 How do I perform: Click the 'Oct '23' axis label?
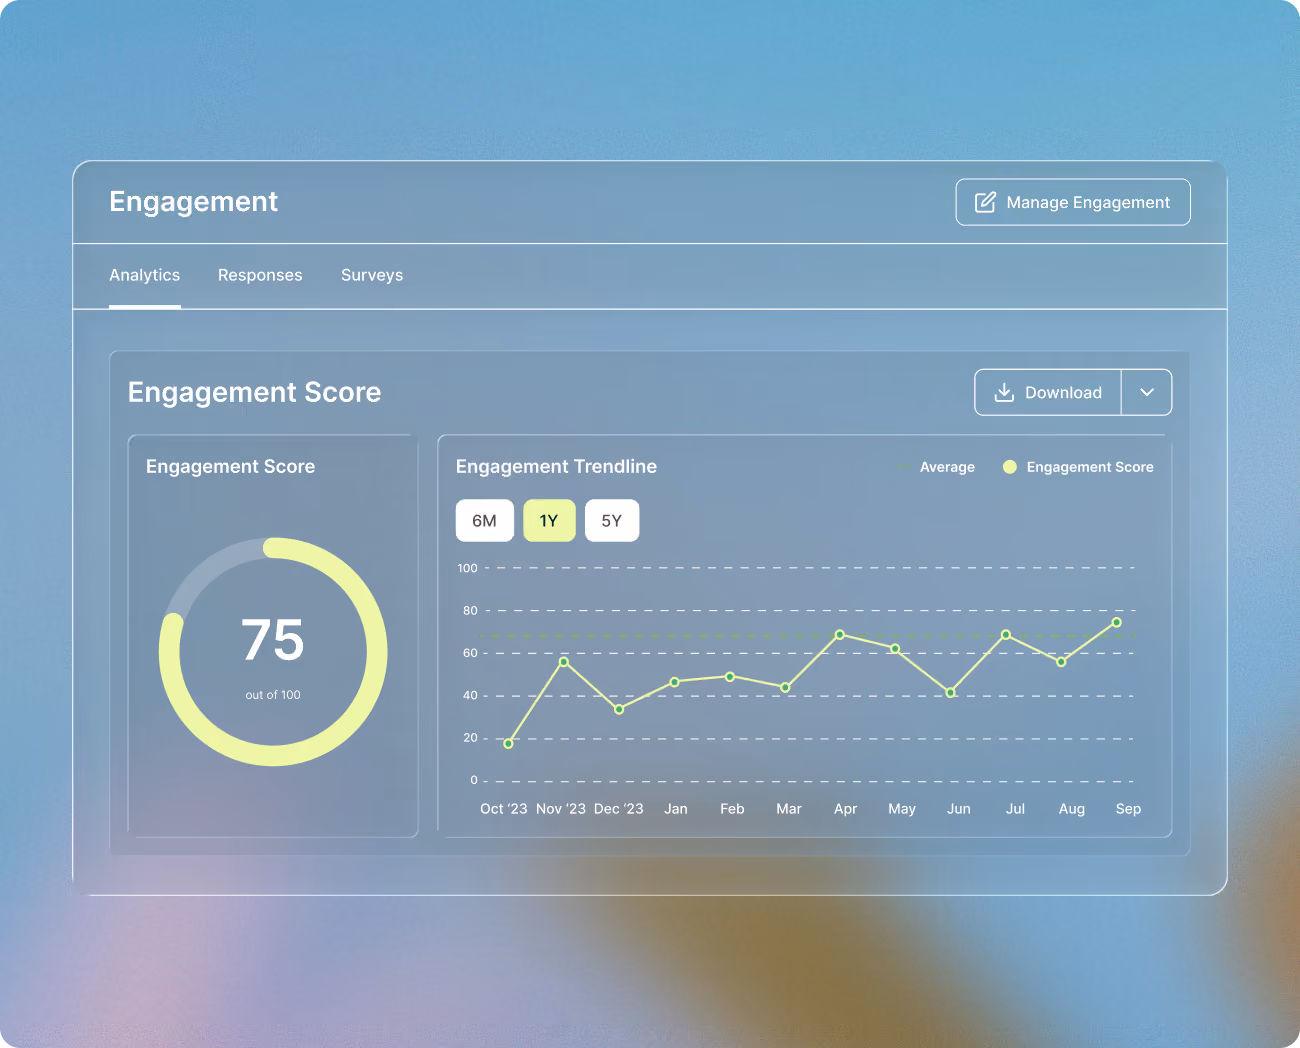504,809
